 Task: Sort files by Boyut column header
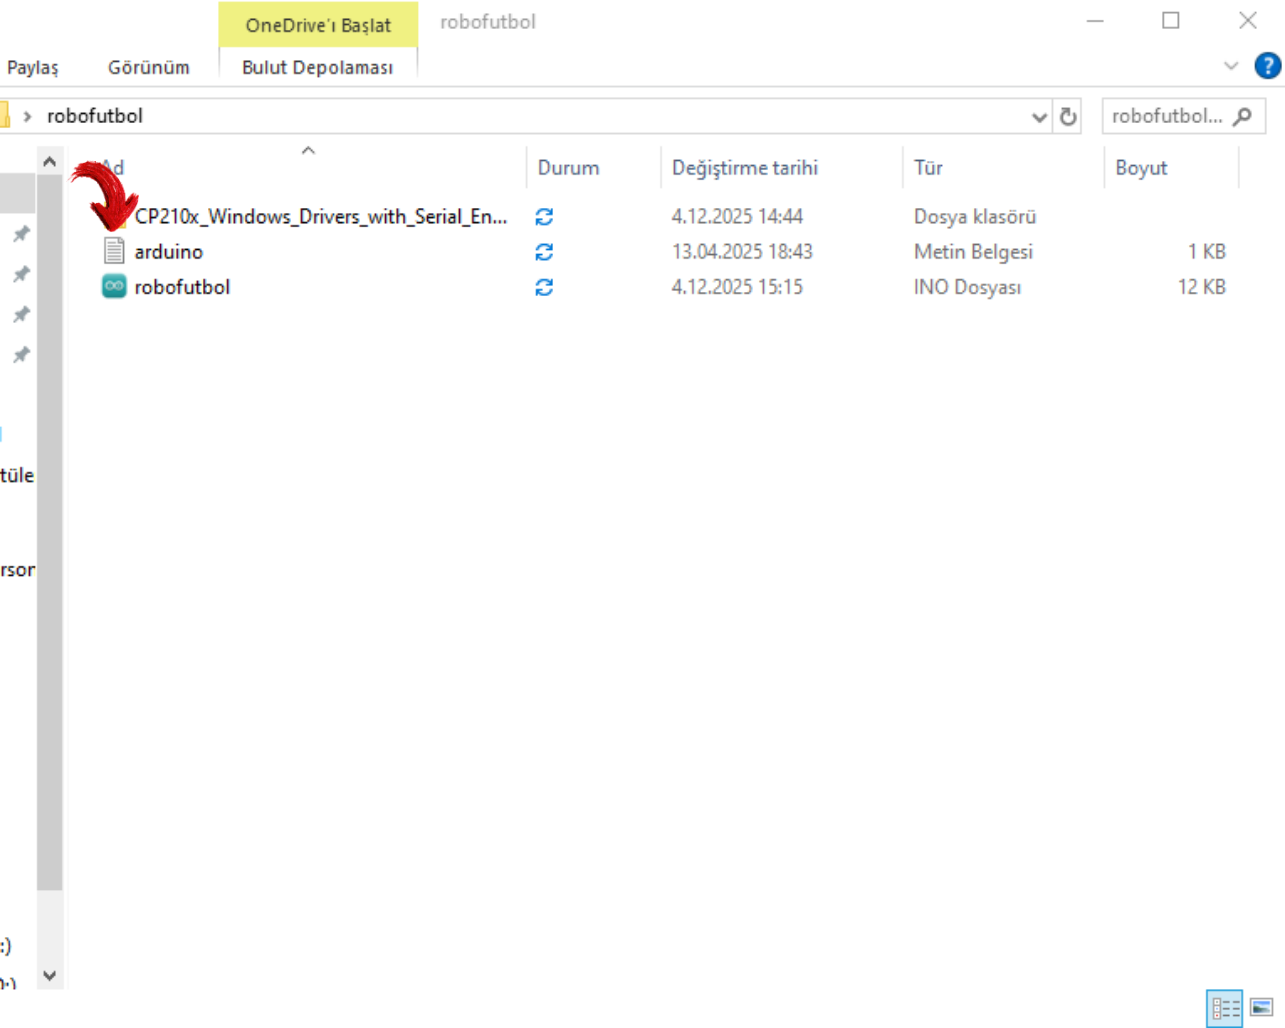coord(1141,168)
